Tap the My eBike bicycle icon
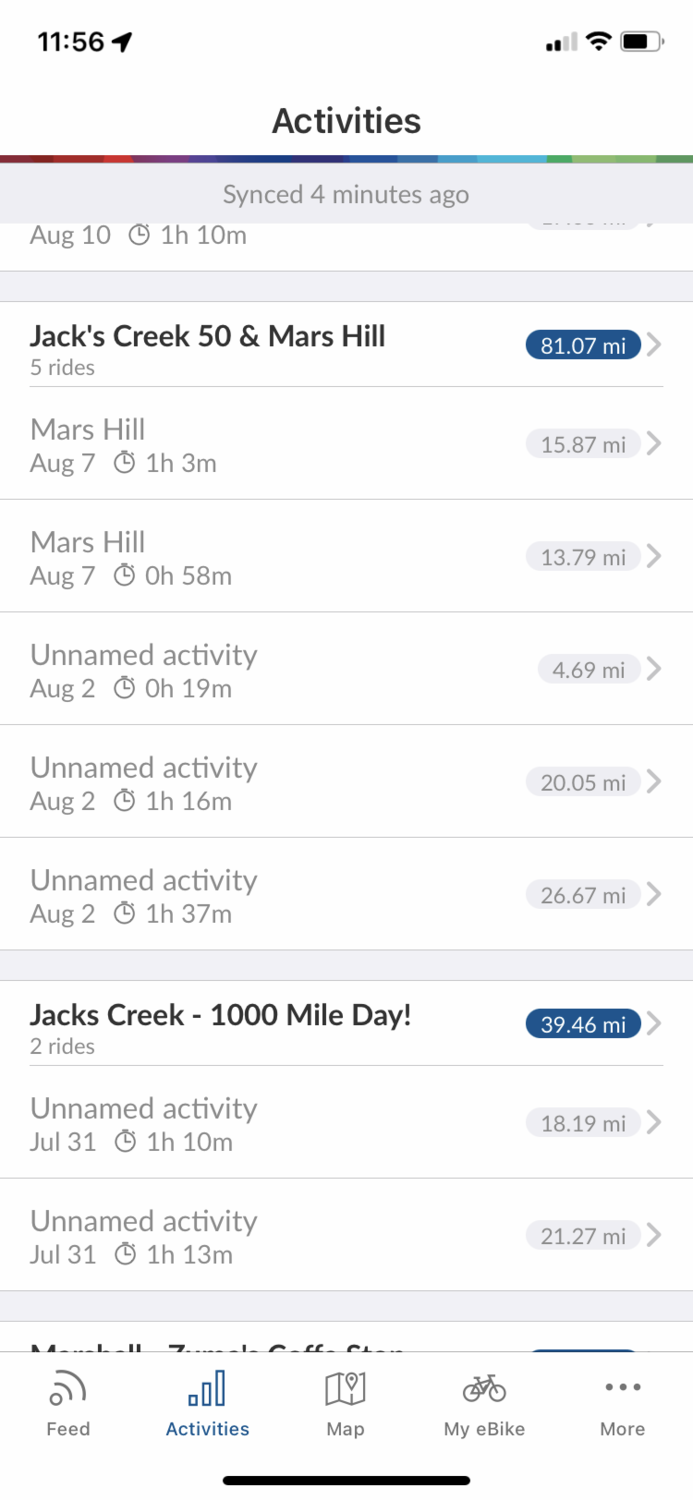The height and width of the screenshot is (1500, 693). point(484,1388)
